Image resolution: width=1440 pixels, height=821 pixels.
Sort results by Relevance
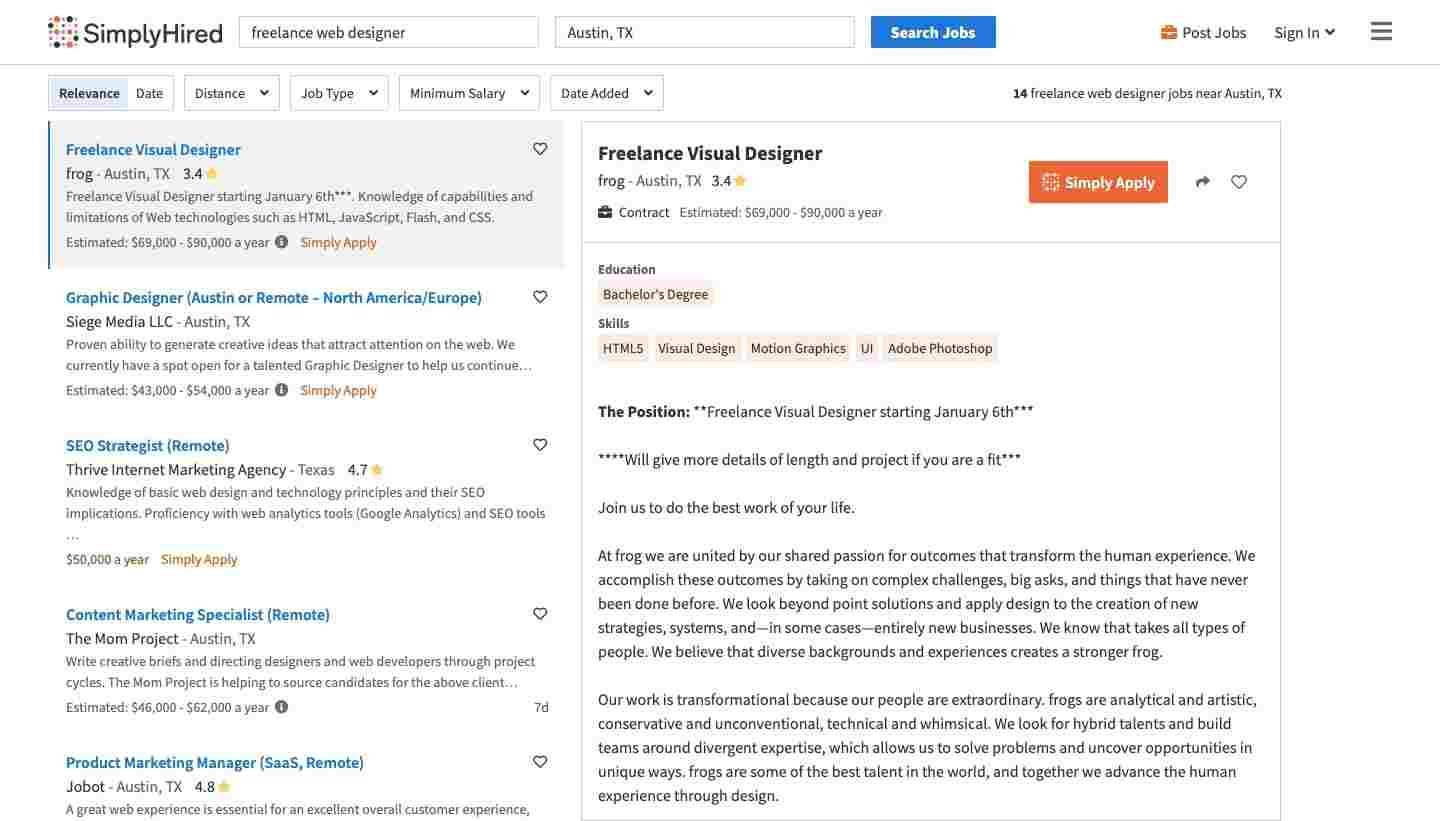point(89,93)
